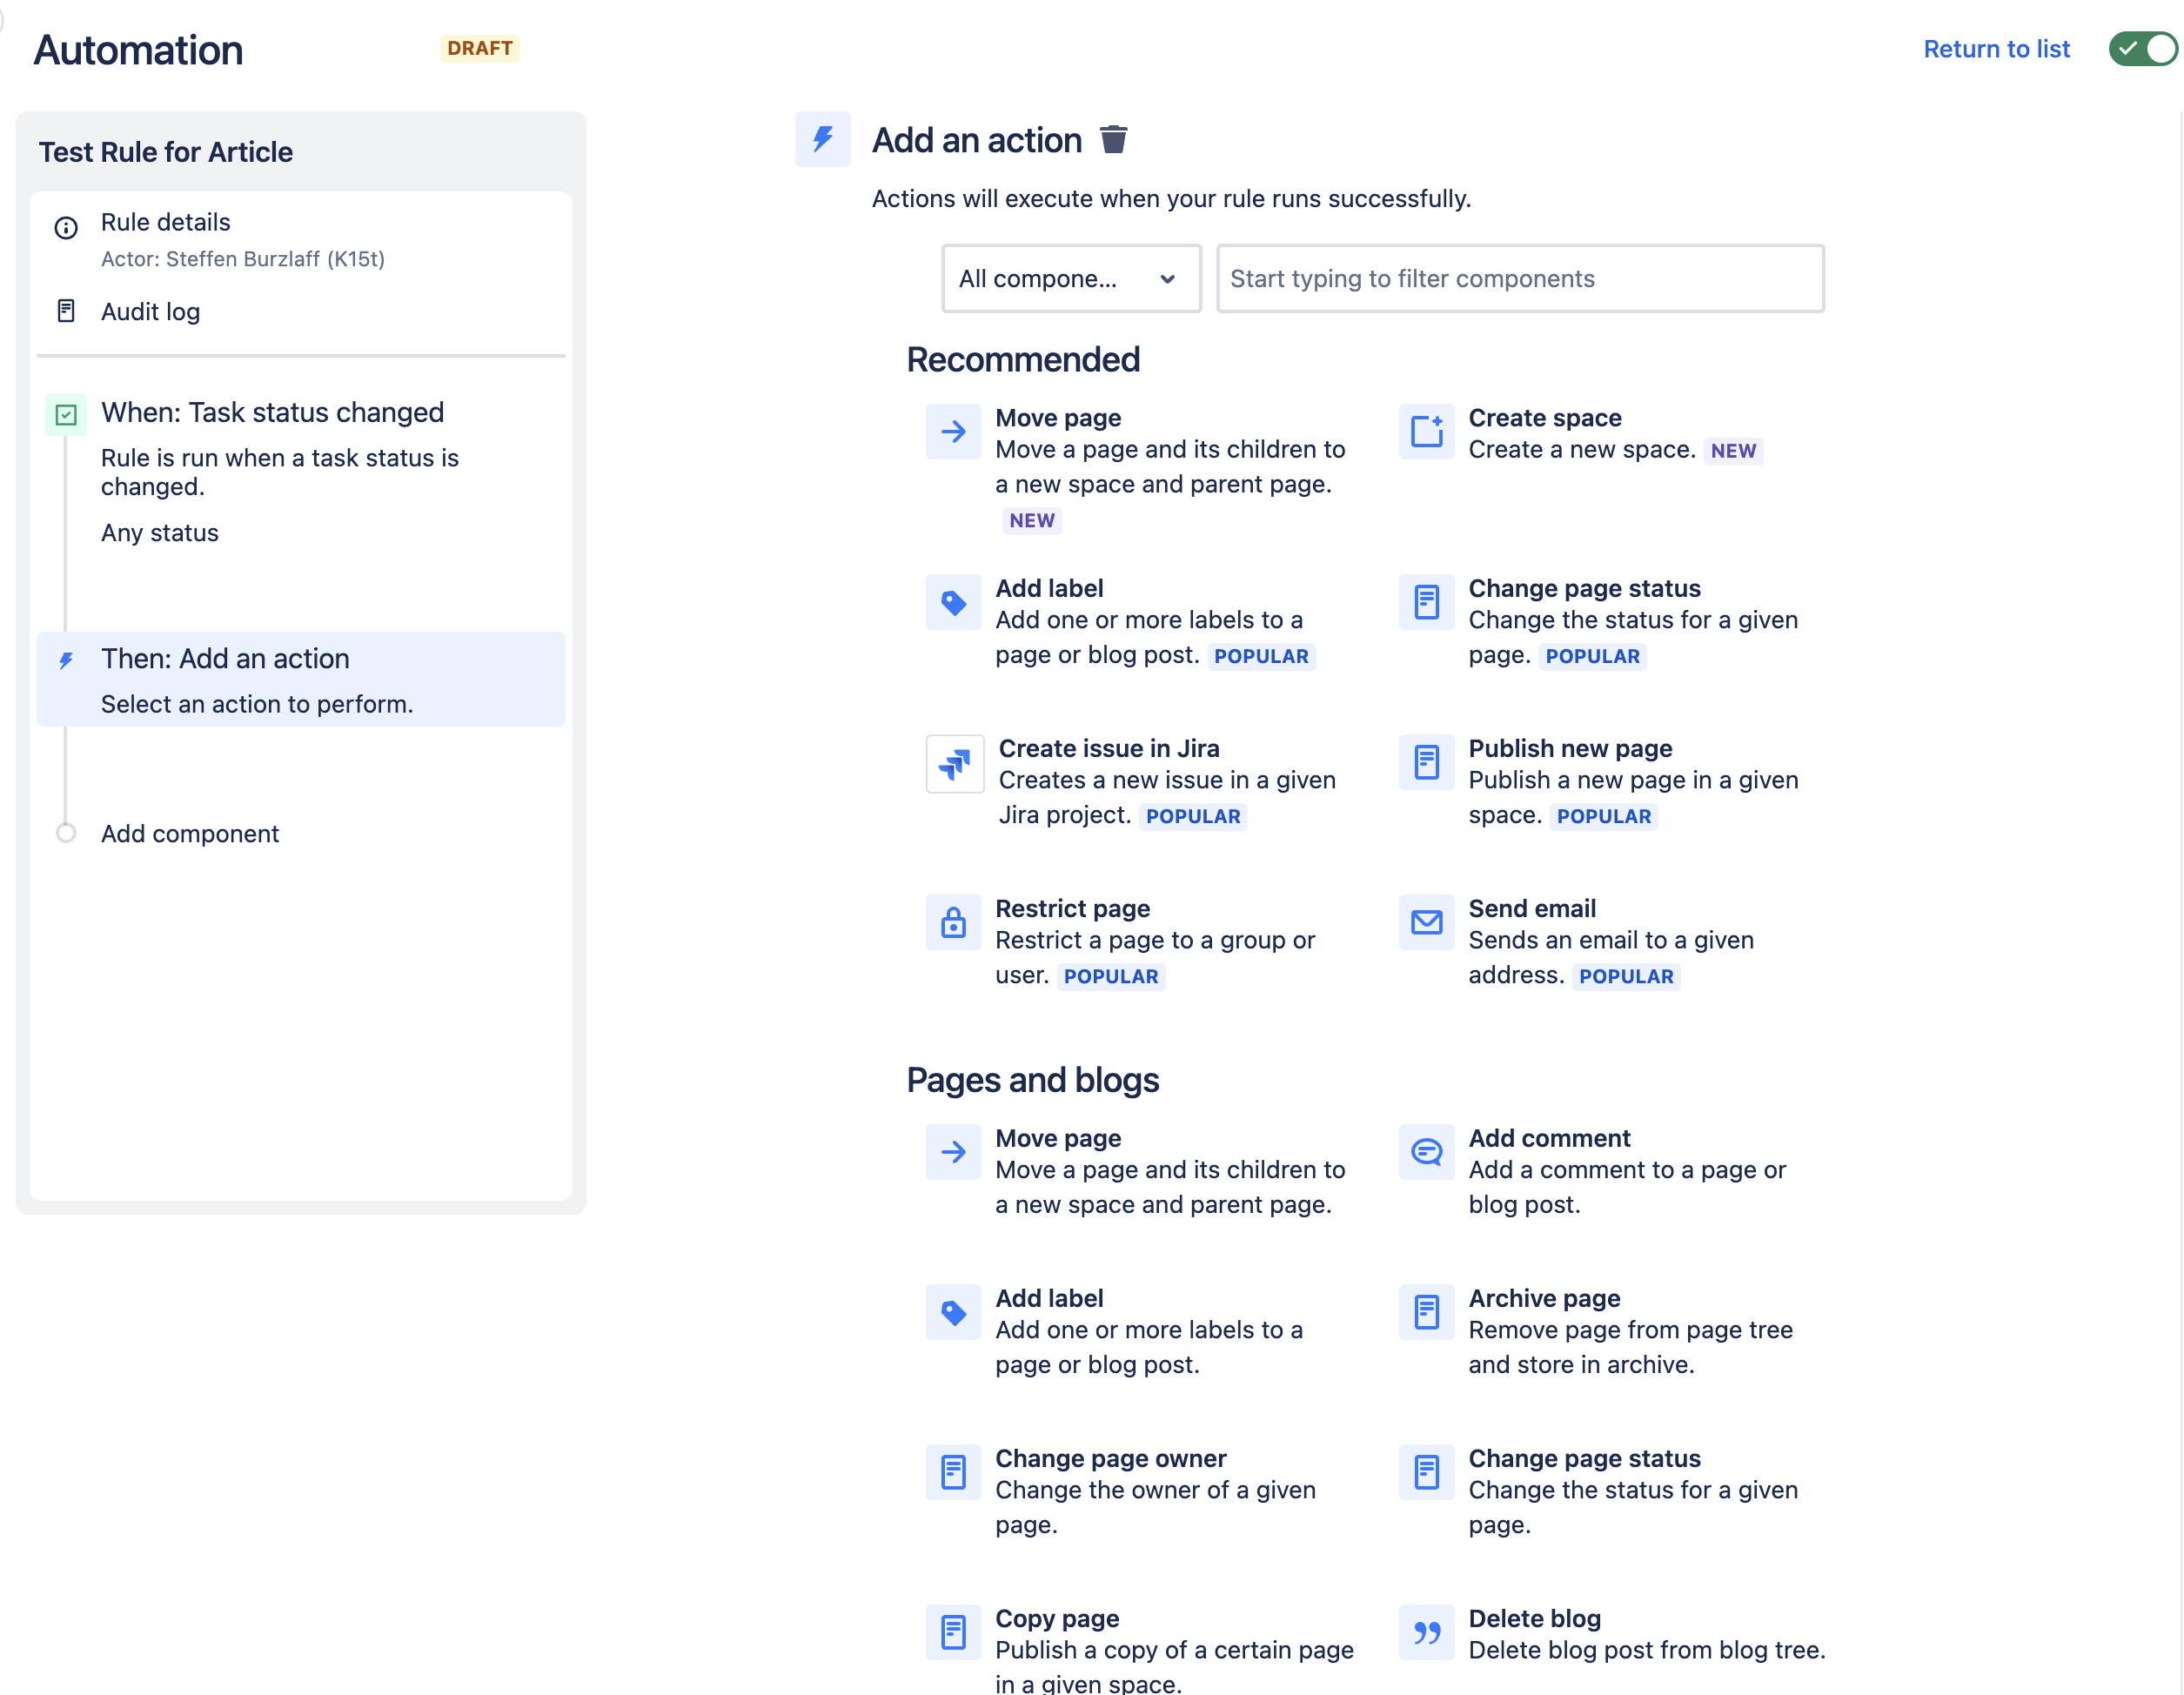Click NEW badge under Move page
The image size is (2184, 1695).
click(x=1032, y=520)
